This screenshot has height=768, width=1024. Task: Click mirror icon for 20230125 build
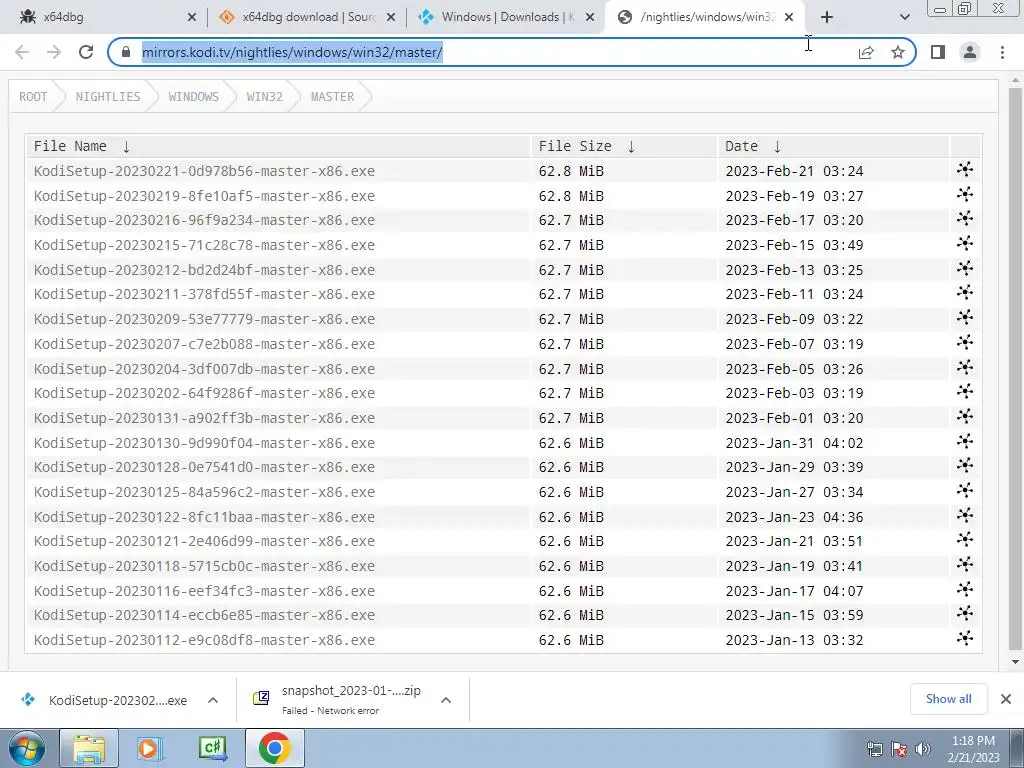[x=965, y=490]
